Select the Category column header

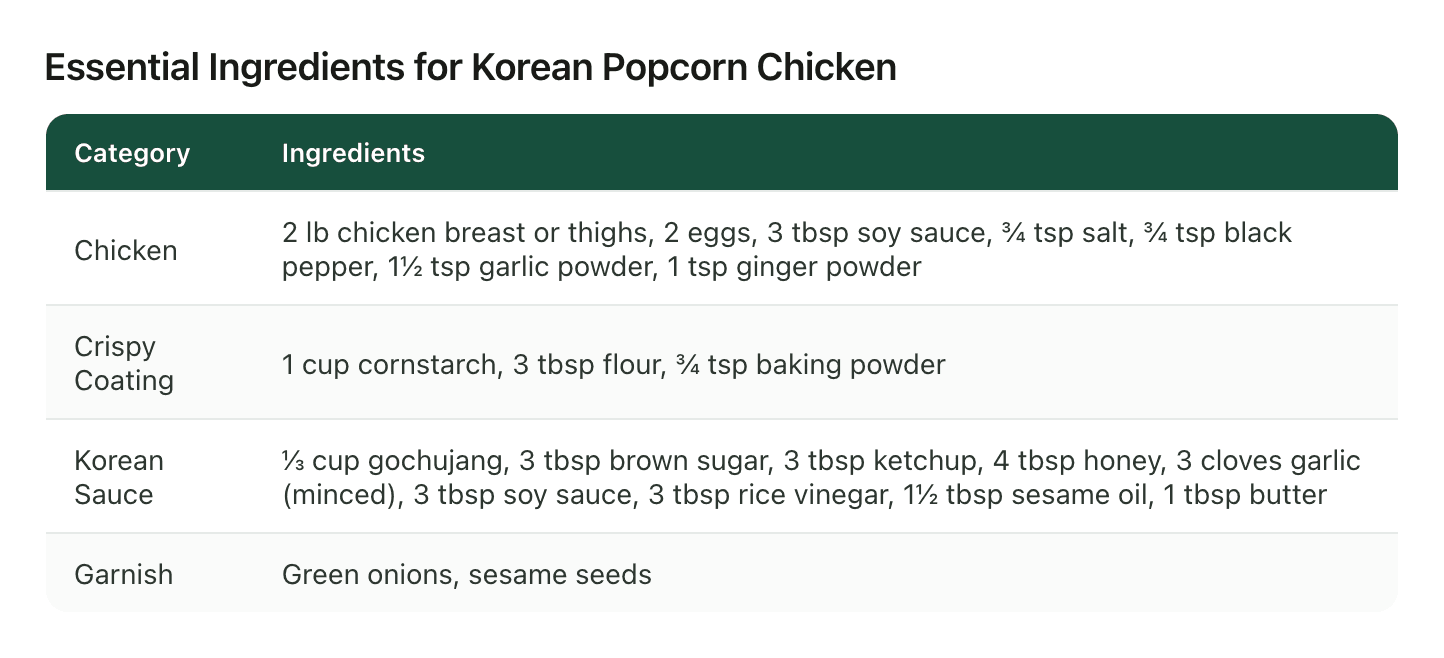[x=132, y=153]
